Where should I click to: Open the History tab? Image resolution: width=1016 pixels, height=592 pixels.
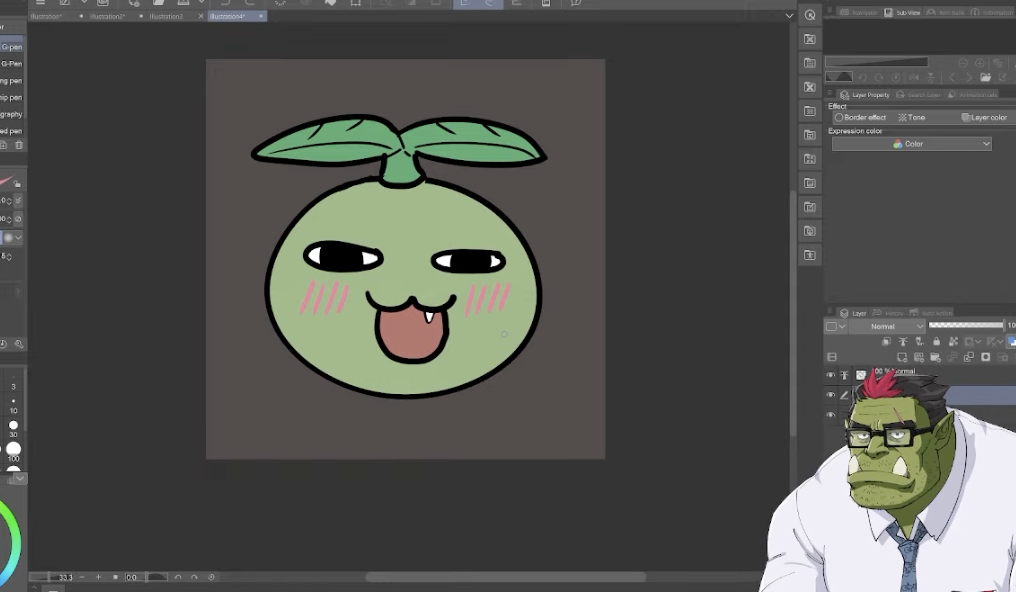point(888,313)
